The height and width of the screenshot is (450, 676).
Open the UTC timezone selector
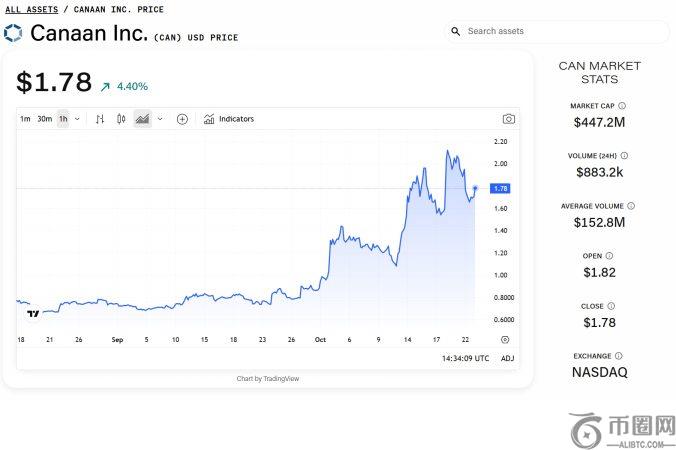pos(465,358)
